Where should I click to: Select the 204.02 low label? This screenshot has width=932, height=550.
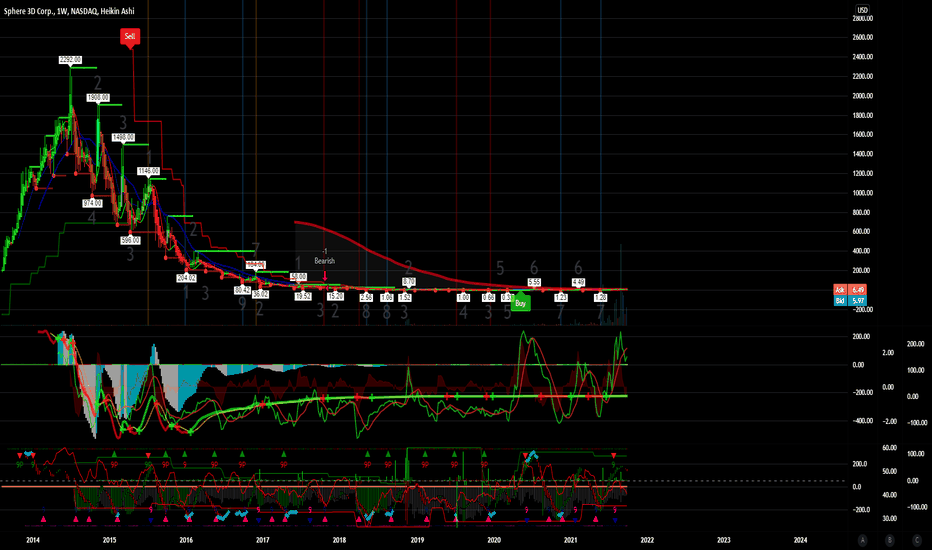coord(187,278)
